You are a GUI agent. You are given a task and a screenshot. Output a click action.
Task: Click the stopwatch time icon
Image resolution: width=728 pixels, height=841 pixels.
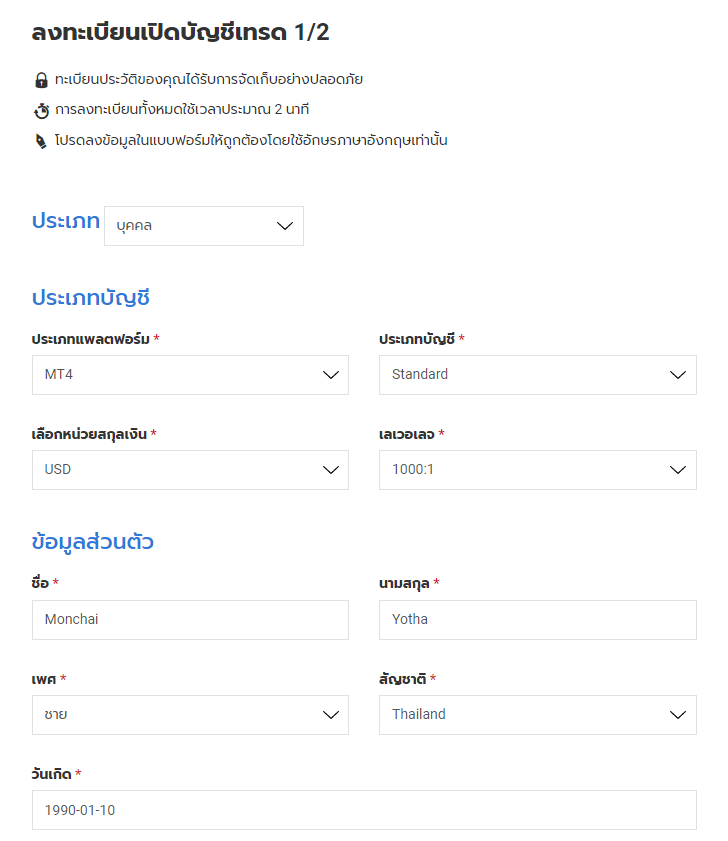41,110
